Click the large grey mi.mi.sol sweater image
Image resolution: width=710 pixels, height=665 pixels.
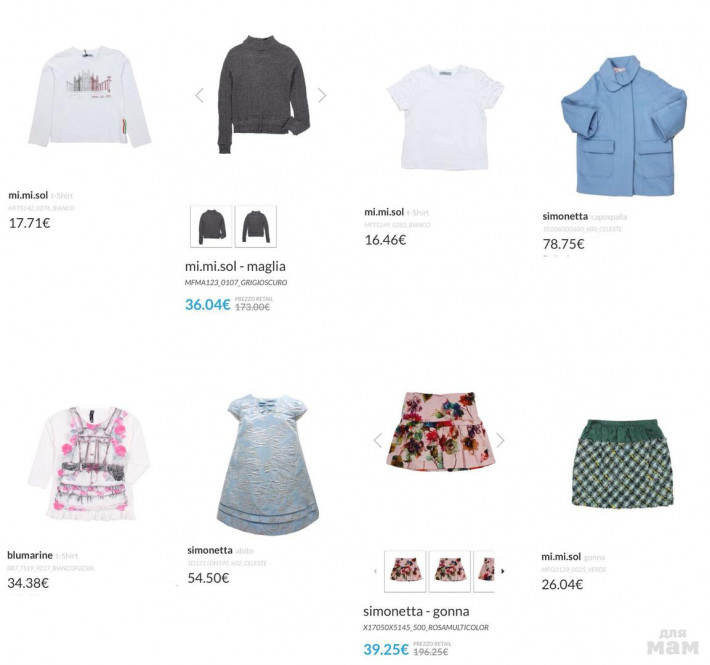[x=264, y=94]
